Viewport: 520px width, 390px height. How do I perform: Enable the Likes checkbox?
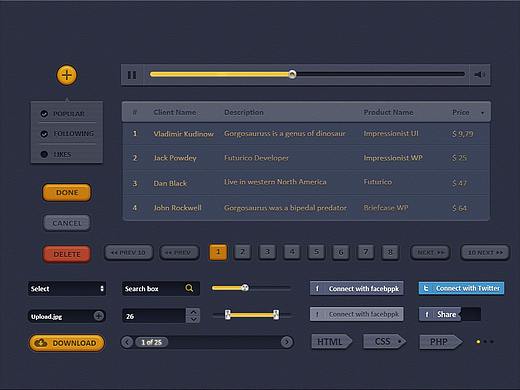click(x=44, y=154)
